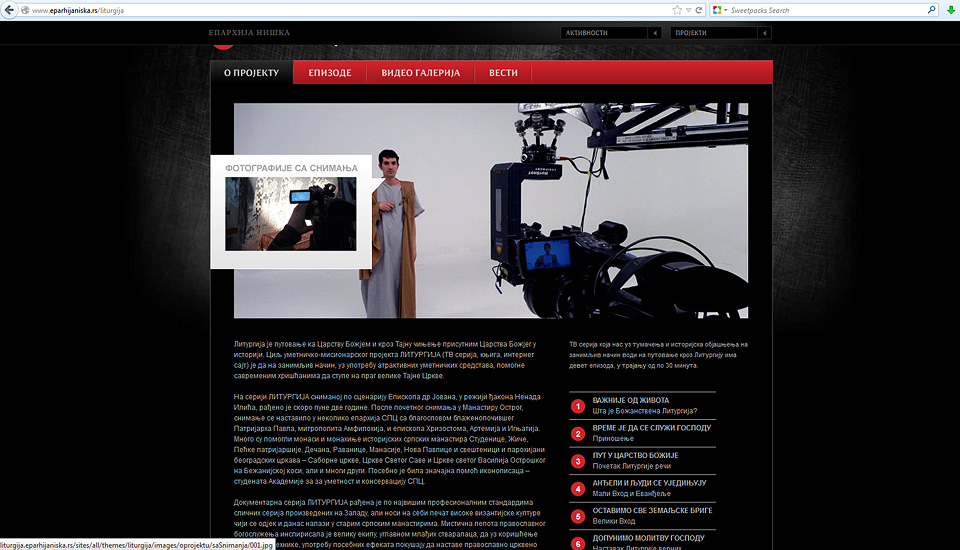The image size is (960, 550).
Task: Click the green downloads arrow icon
Action: (x=951, y=10)
